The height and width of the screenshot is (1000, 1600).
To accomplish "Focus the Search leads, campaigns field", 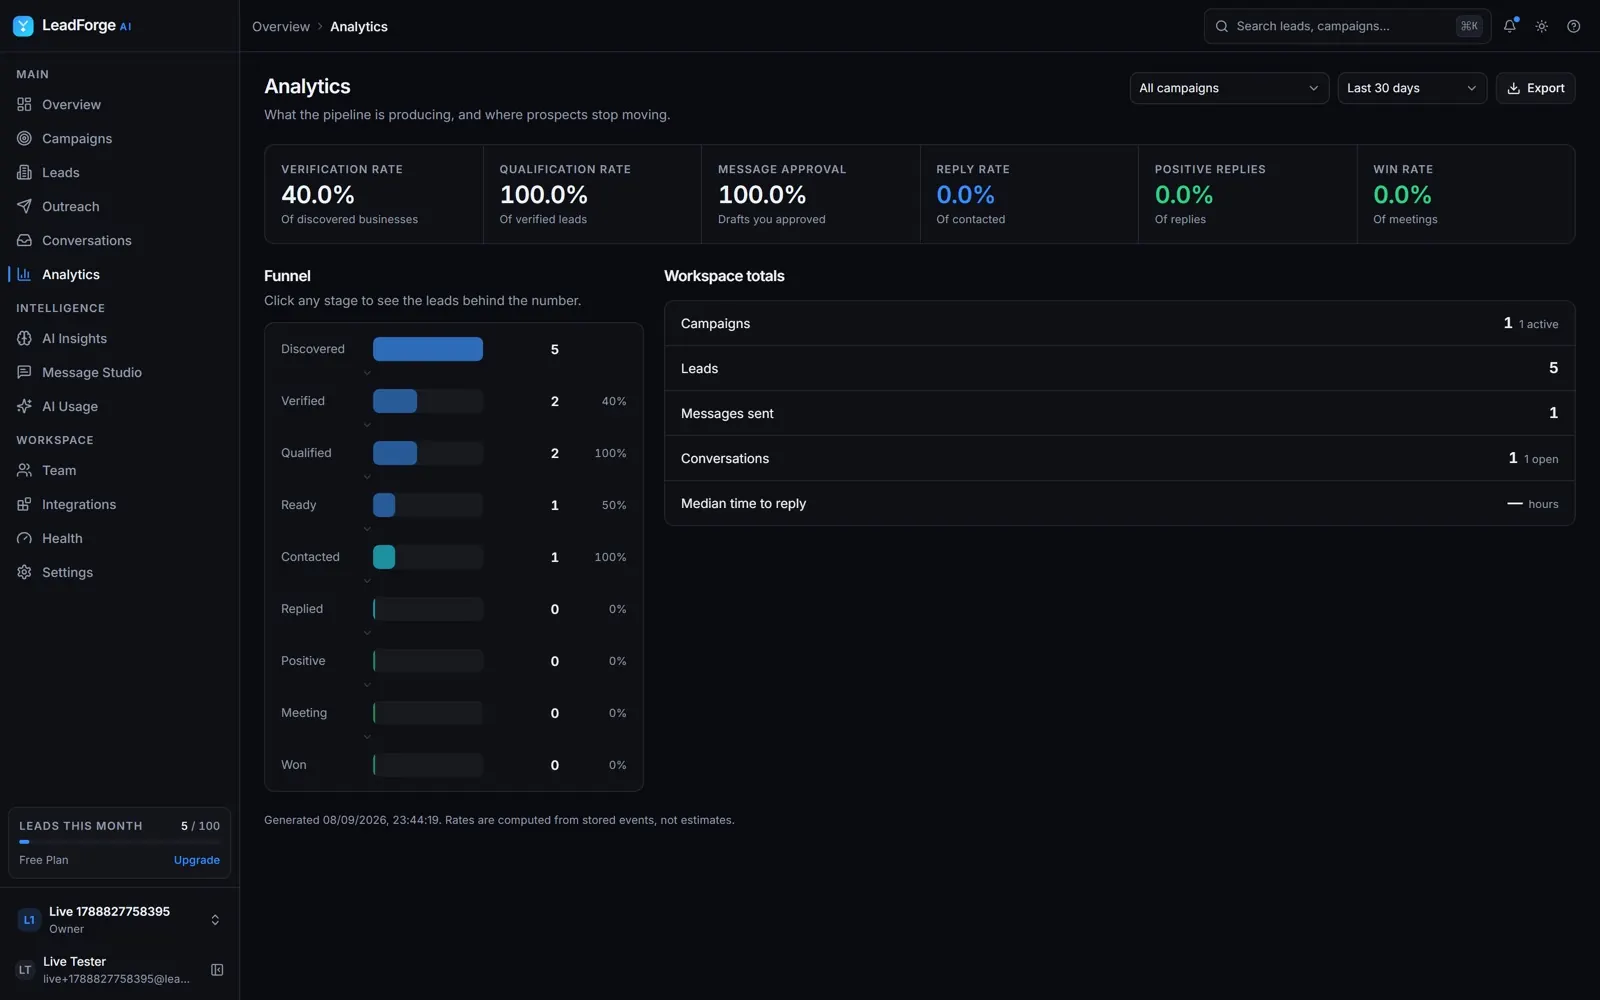I will [1347, 26].
